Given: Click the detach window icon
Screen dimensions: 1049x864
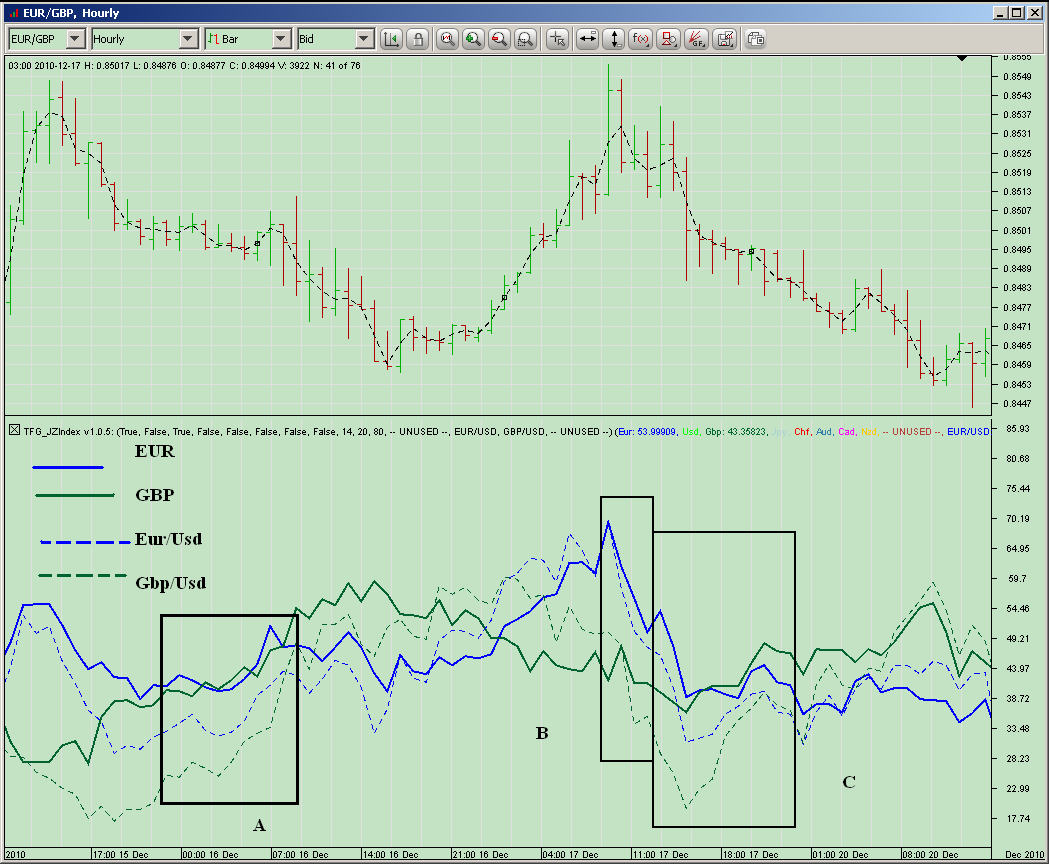Looking at the screenshot, I should tap(756, 39).
